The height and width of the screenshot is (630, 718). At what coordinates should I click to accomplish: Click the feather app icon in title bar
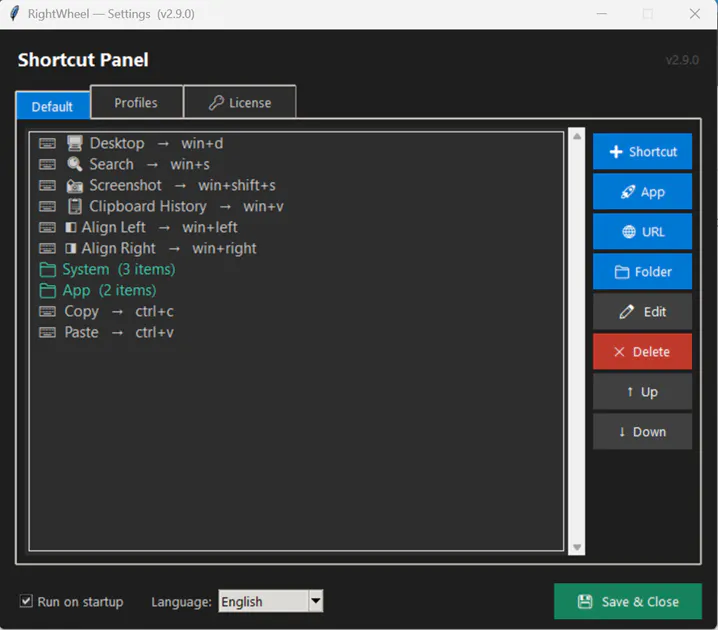point(14,14)
